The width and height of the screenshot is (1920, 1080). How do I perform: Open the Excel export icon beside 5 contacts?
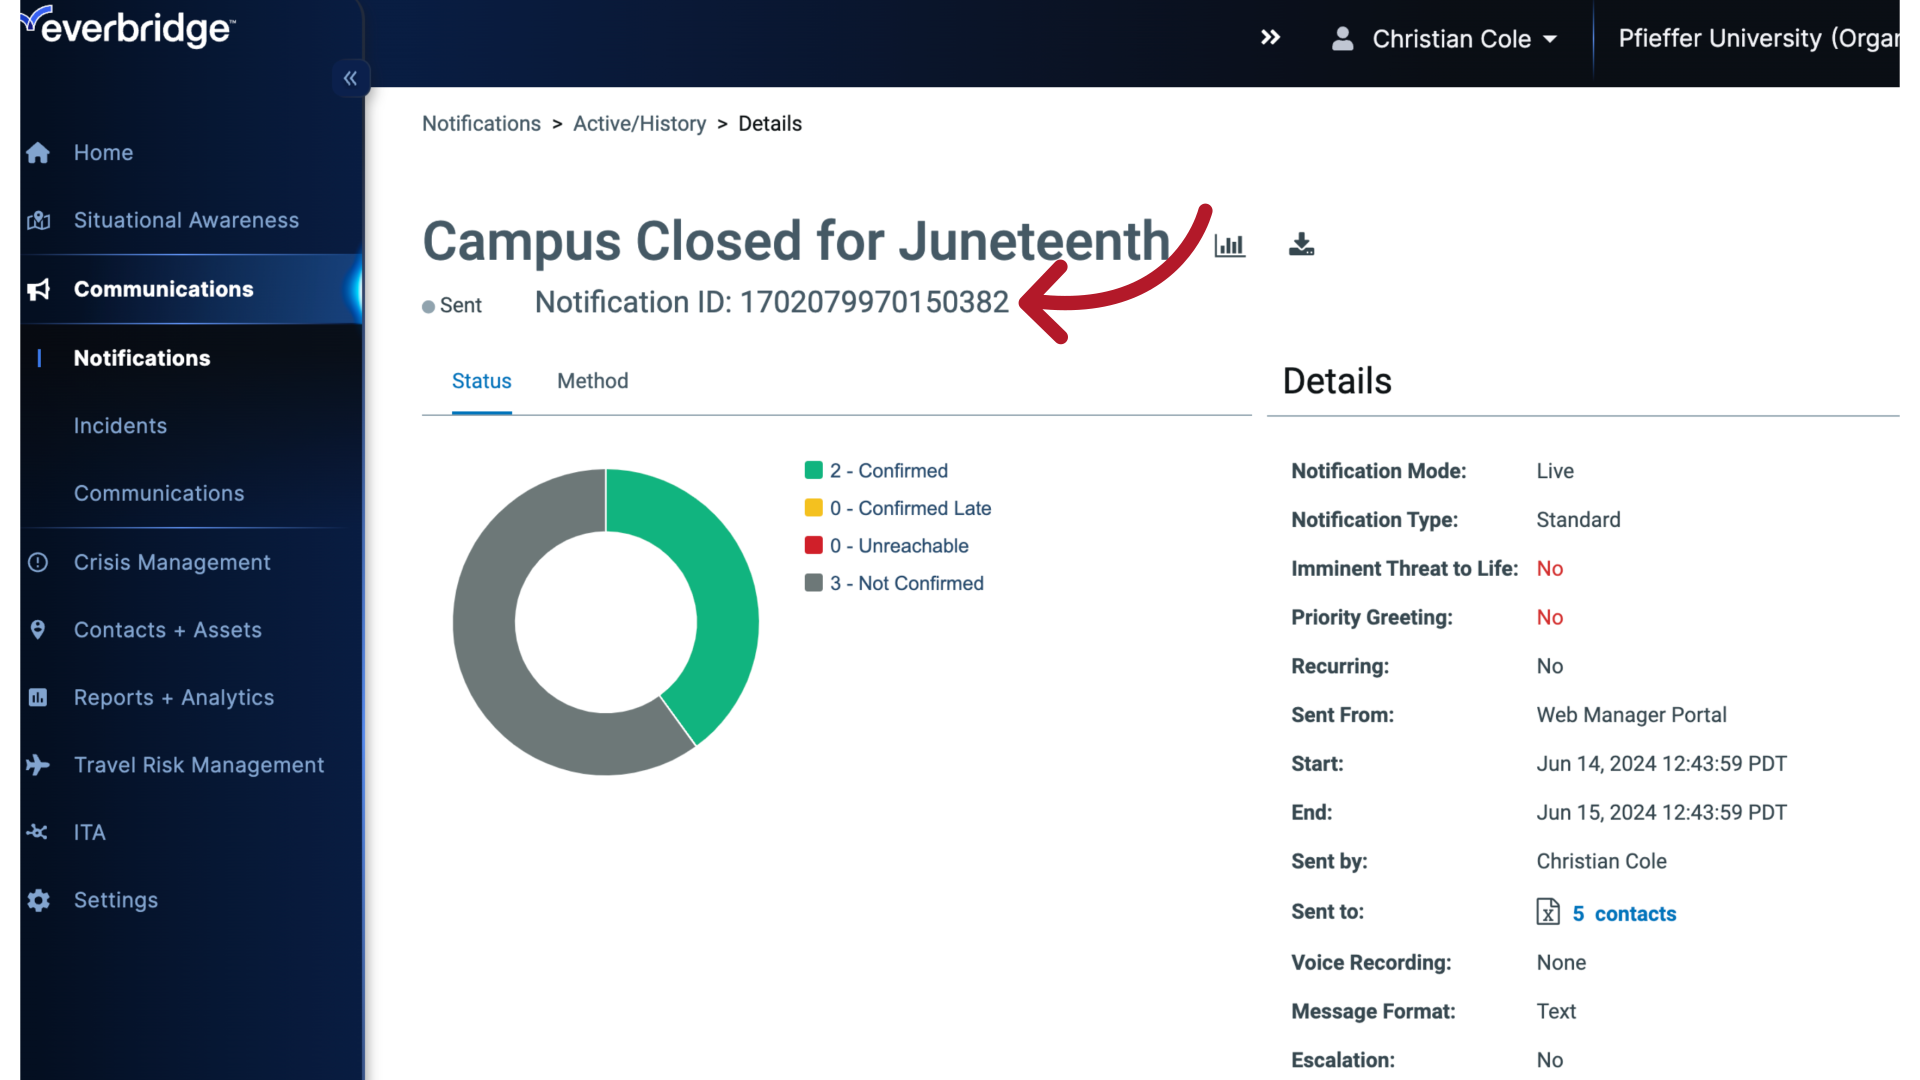point(1548,912)
